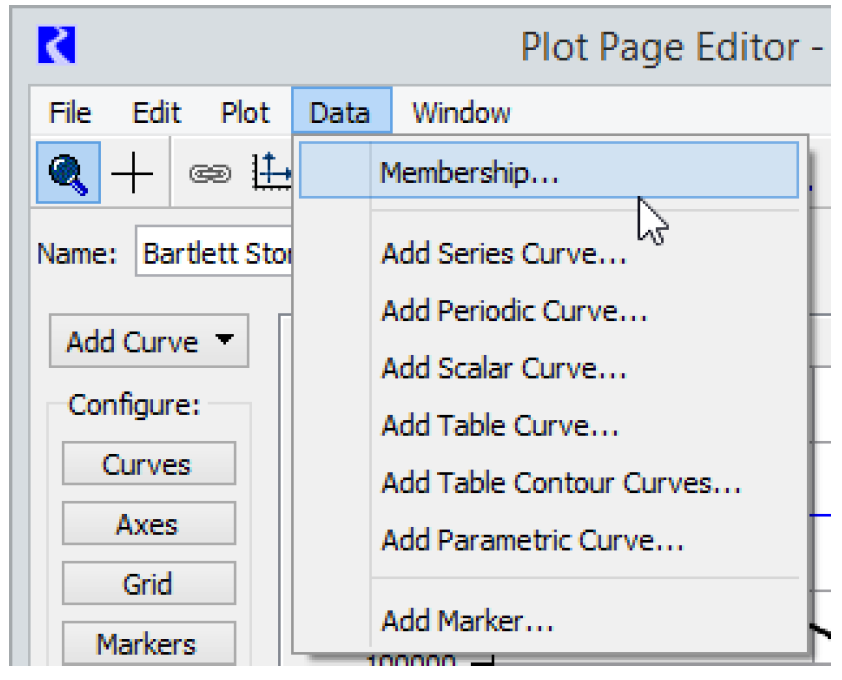This screenshot has height=680, width=842.
Task: Click the application logo in title bar
Action: tap(57, 46)
